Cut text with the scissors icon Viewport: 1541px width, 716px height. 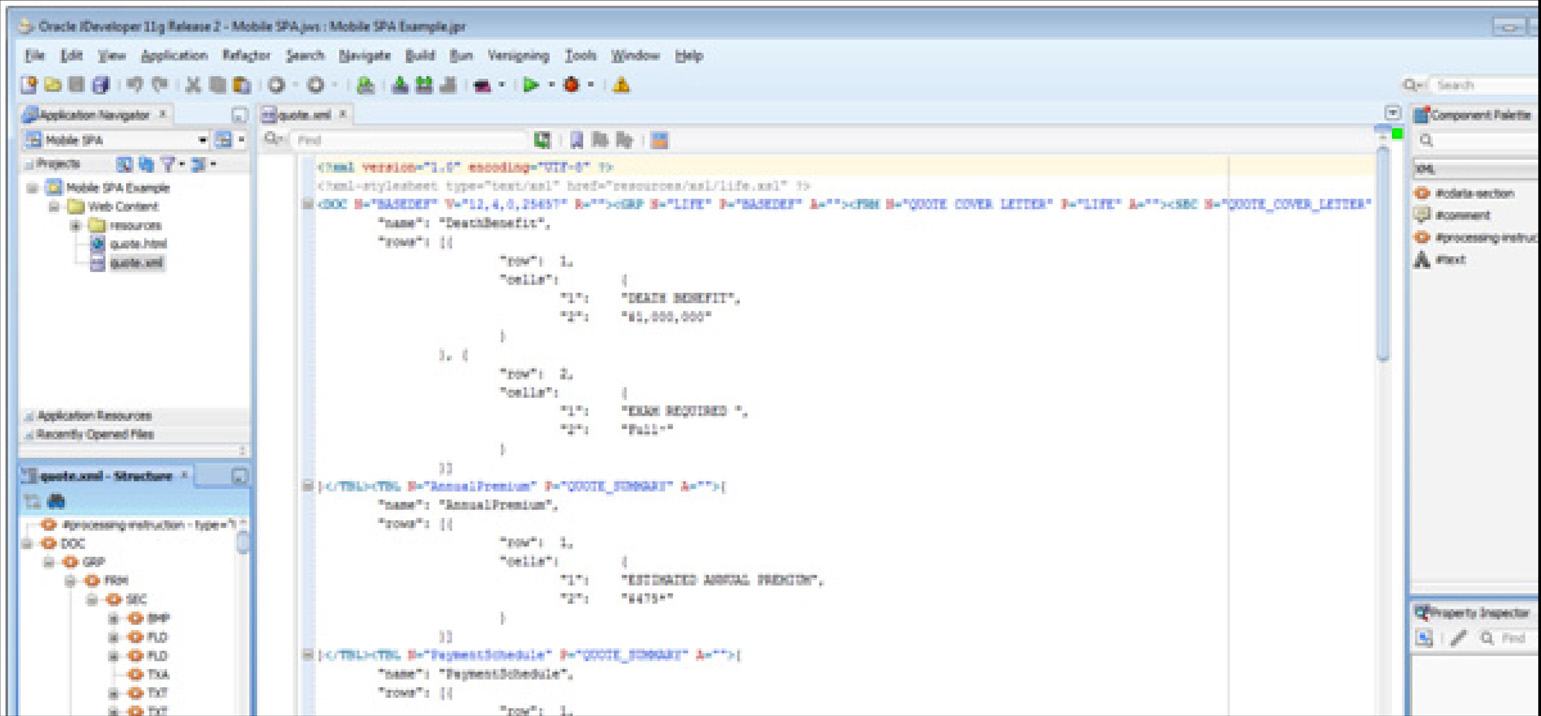191,83
